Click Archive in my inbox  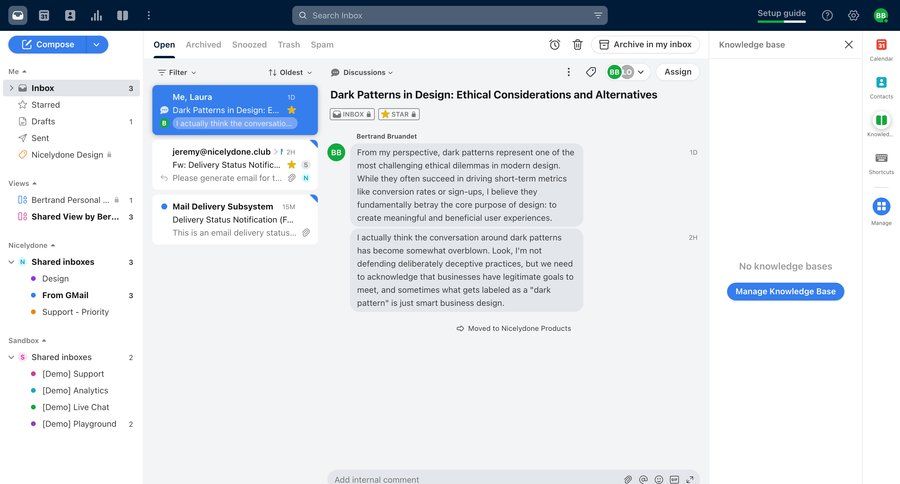click(x=646, y=44)
